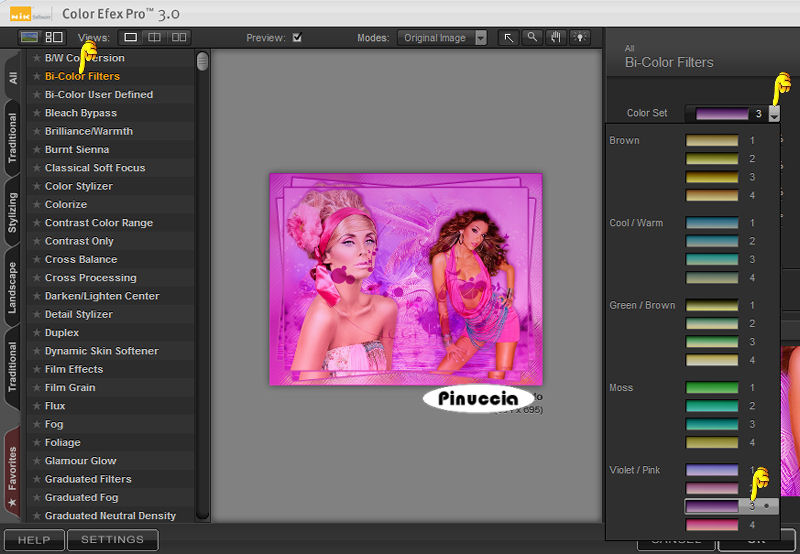The height and width of the screenshot is (554, 800).
Task: Select the Cross Processing filter
Action: (91, 278)
